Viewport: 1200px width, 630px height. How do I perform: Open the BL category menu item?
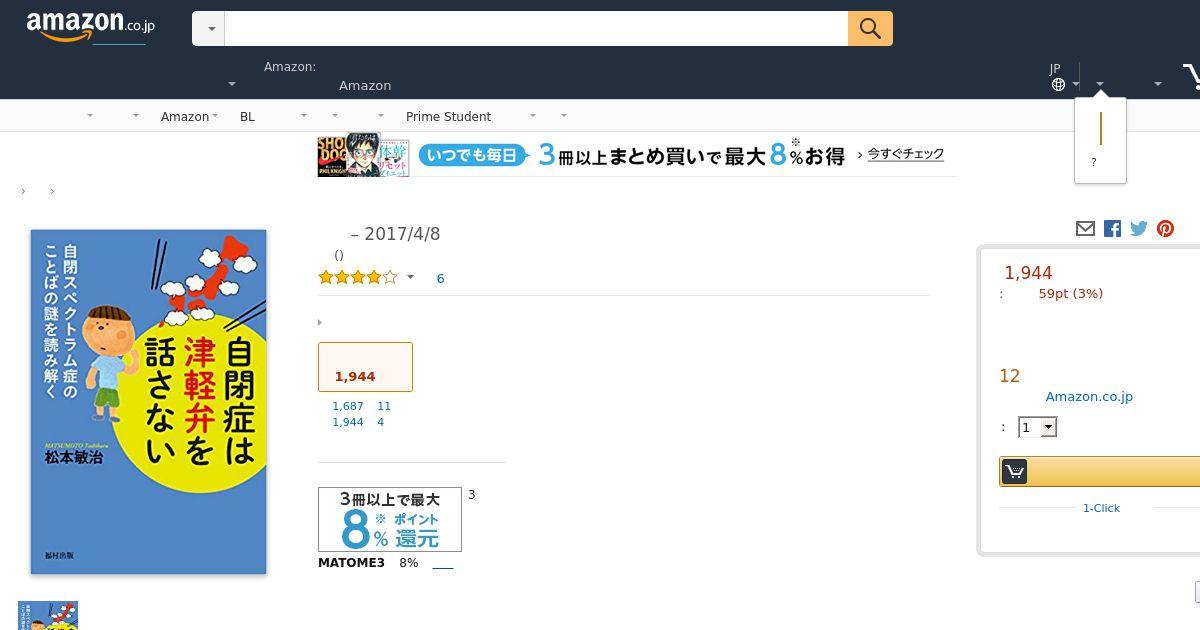click(247, 117)
